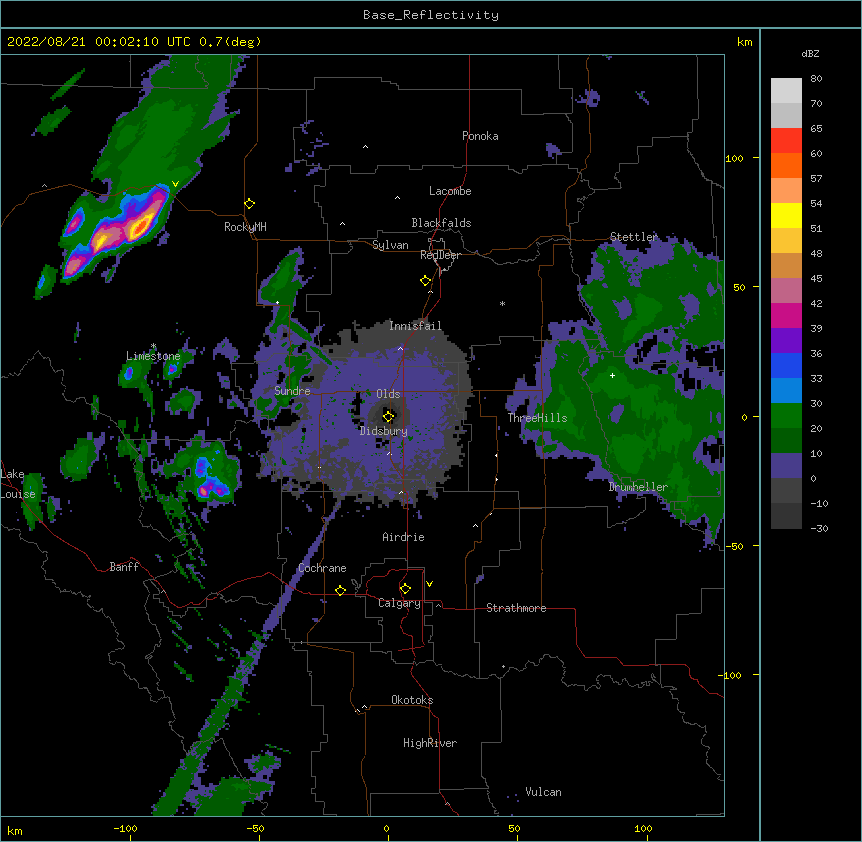This screenshot has width=862, height=842.
Task: Click the Base_Reflectivity title text
Action: (x=430, y=15)
